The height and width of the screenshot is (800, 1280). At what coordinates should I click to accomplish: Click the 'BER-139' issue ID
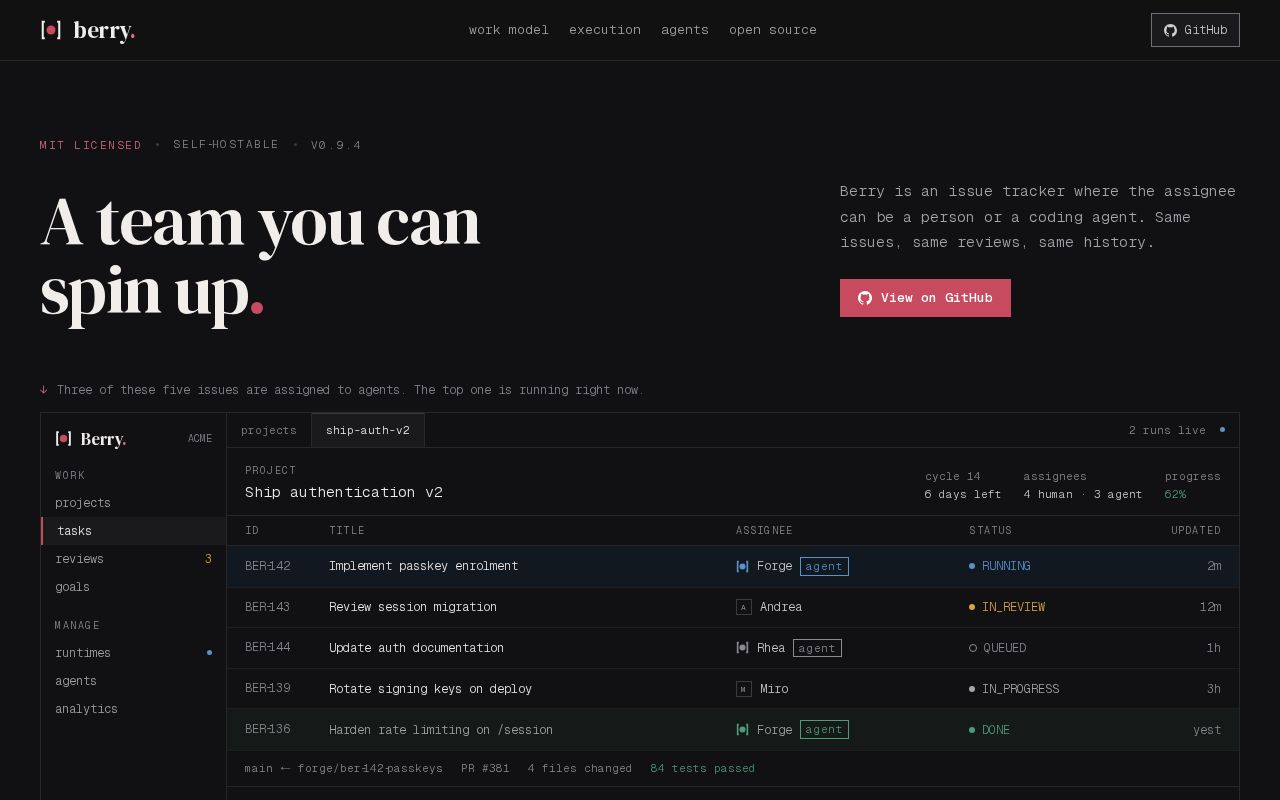tap(268, 689)
